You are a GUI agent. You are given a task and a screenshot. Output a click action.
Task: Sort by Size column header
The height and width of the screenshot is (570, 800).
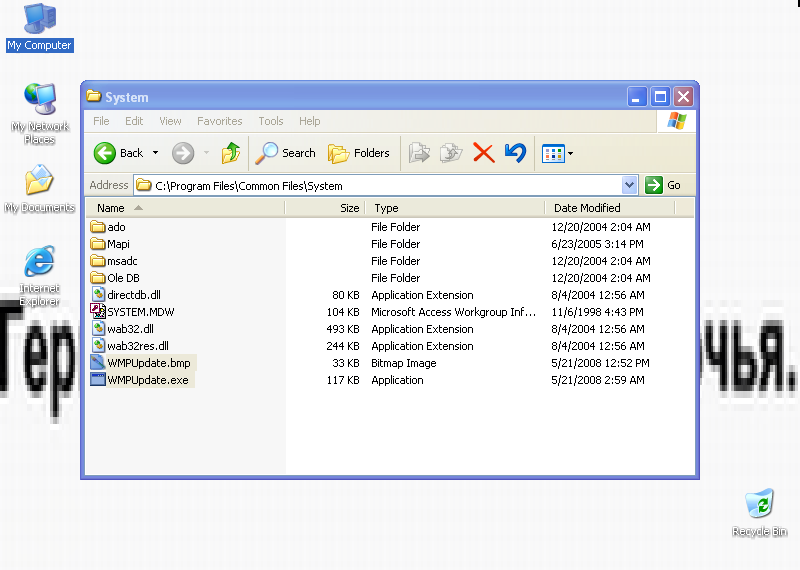point(326,208)
